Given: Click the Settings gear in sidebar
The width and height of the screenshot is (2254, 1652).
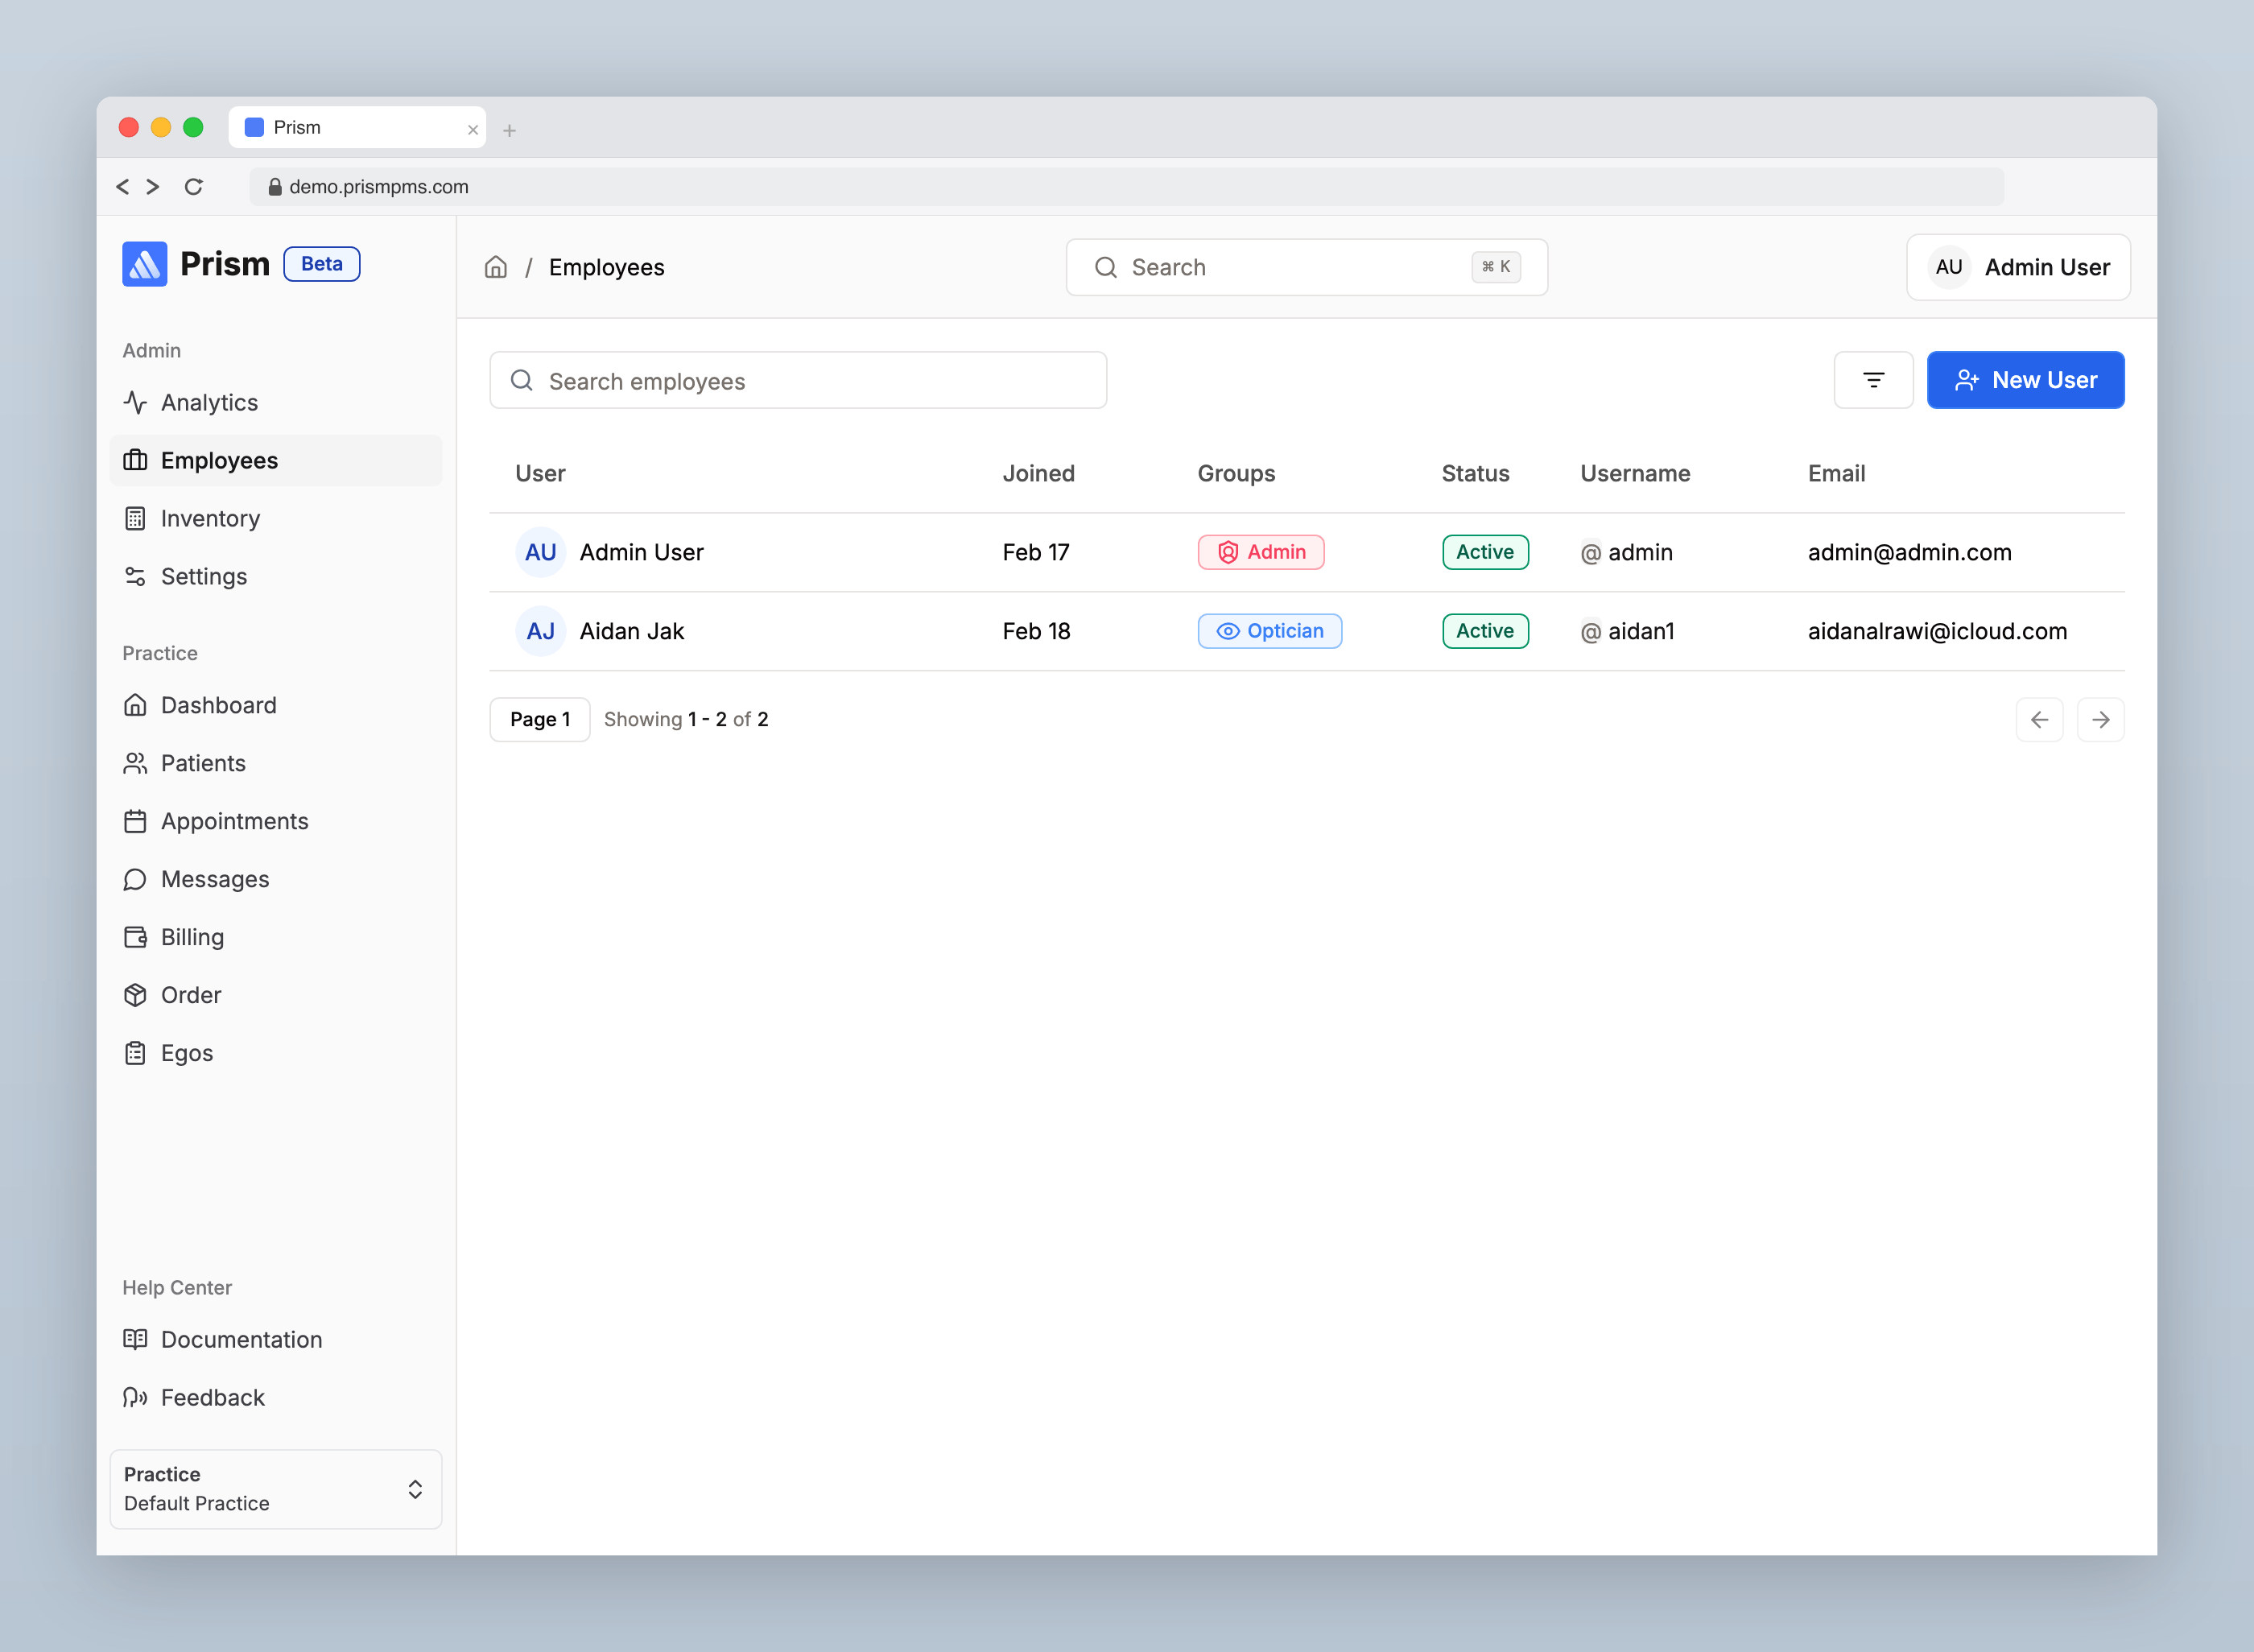Looking at the screenshot, I should click(136, 576).
